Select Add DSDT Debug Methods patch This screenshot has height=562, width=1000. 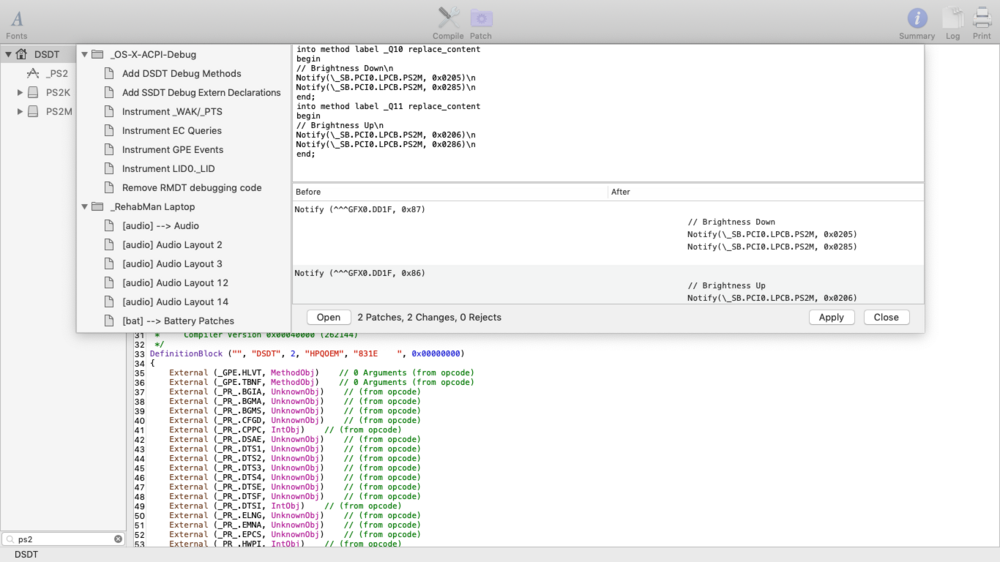[x=181, y=74]
